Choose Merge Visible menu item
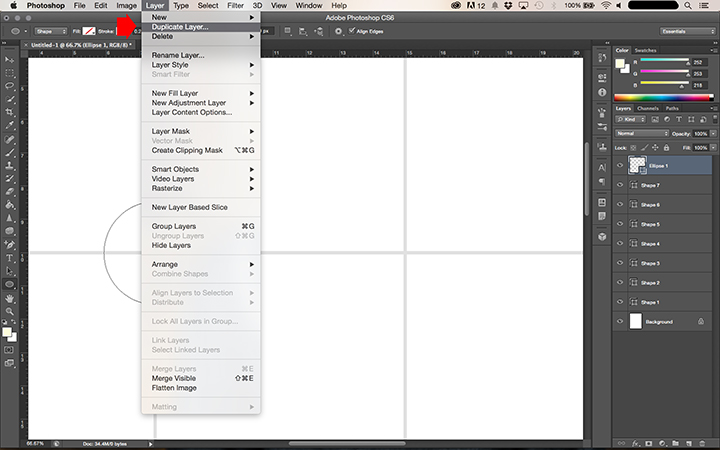This screenshot has width=720, height=450. pos(201,378)
